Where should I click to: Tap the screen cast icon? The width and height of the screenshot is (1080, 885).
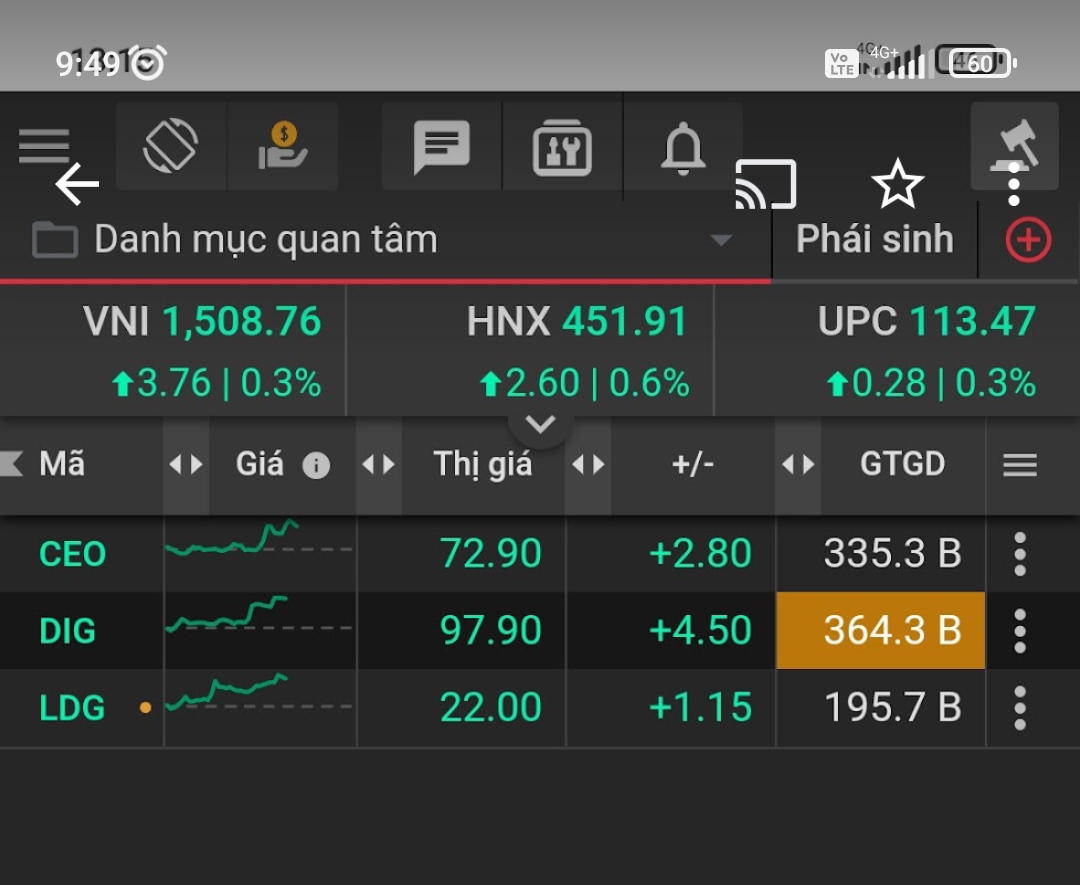click(x=765, y=185)
